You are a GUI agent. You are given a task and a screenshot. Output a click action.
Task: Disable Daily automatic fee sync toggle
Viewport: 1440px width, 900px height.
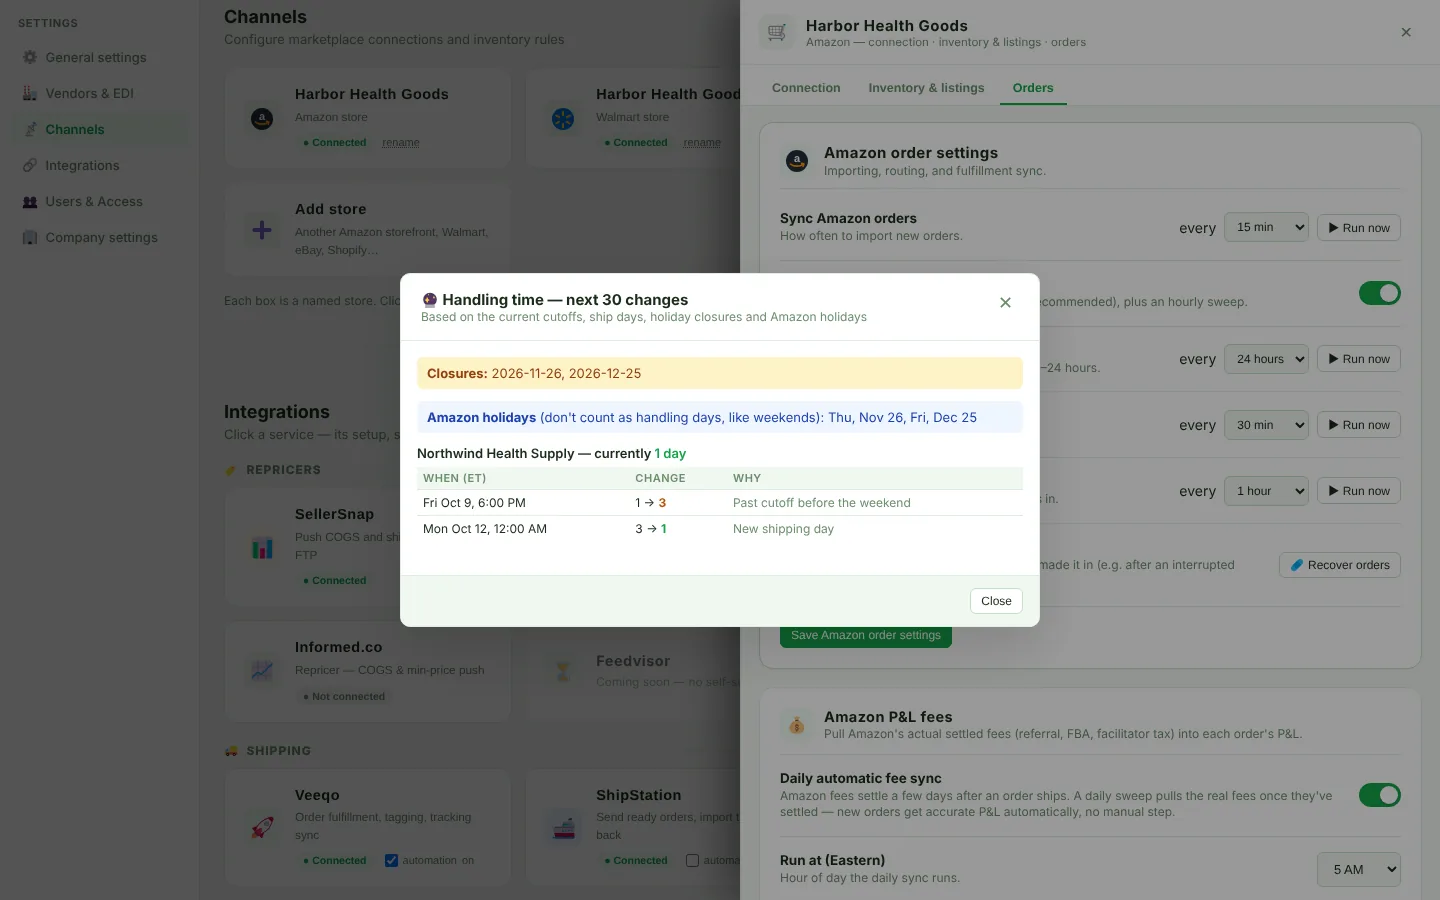[1380, 795]
